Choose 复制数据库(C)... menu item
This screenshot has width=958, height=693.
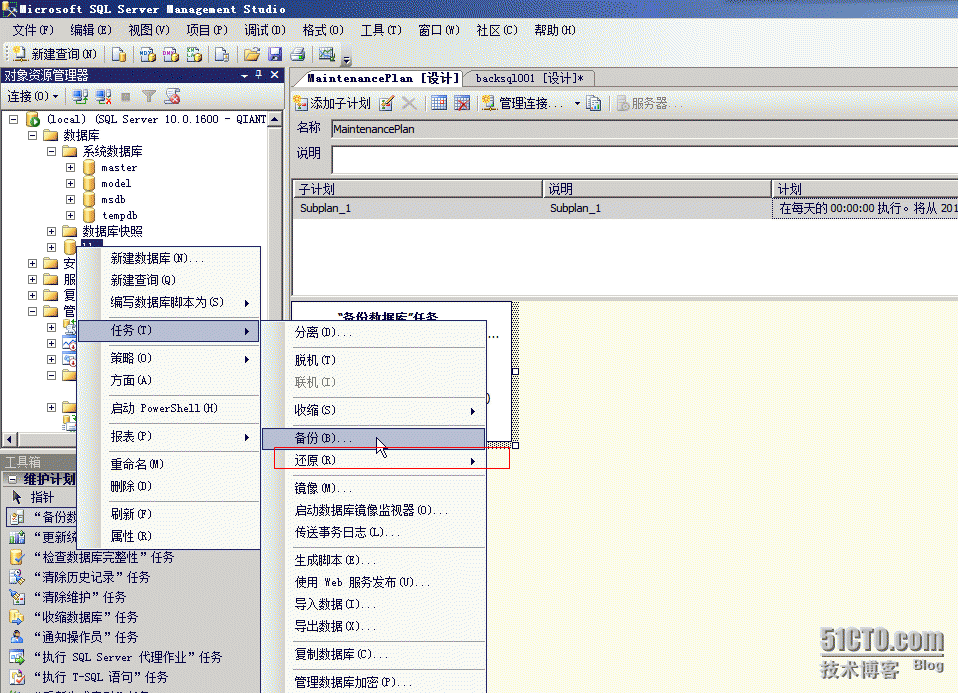[375, 654]
